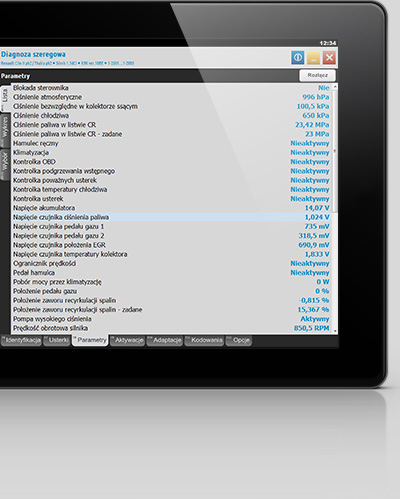This screenshot has height=499, width=400.
Task: Switch to the Adaptacje tab
Action: [165, 340]
